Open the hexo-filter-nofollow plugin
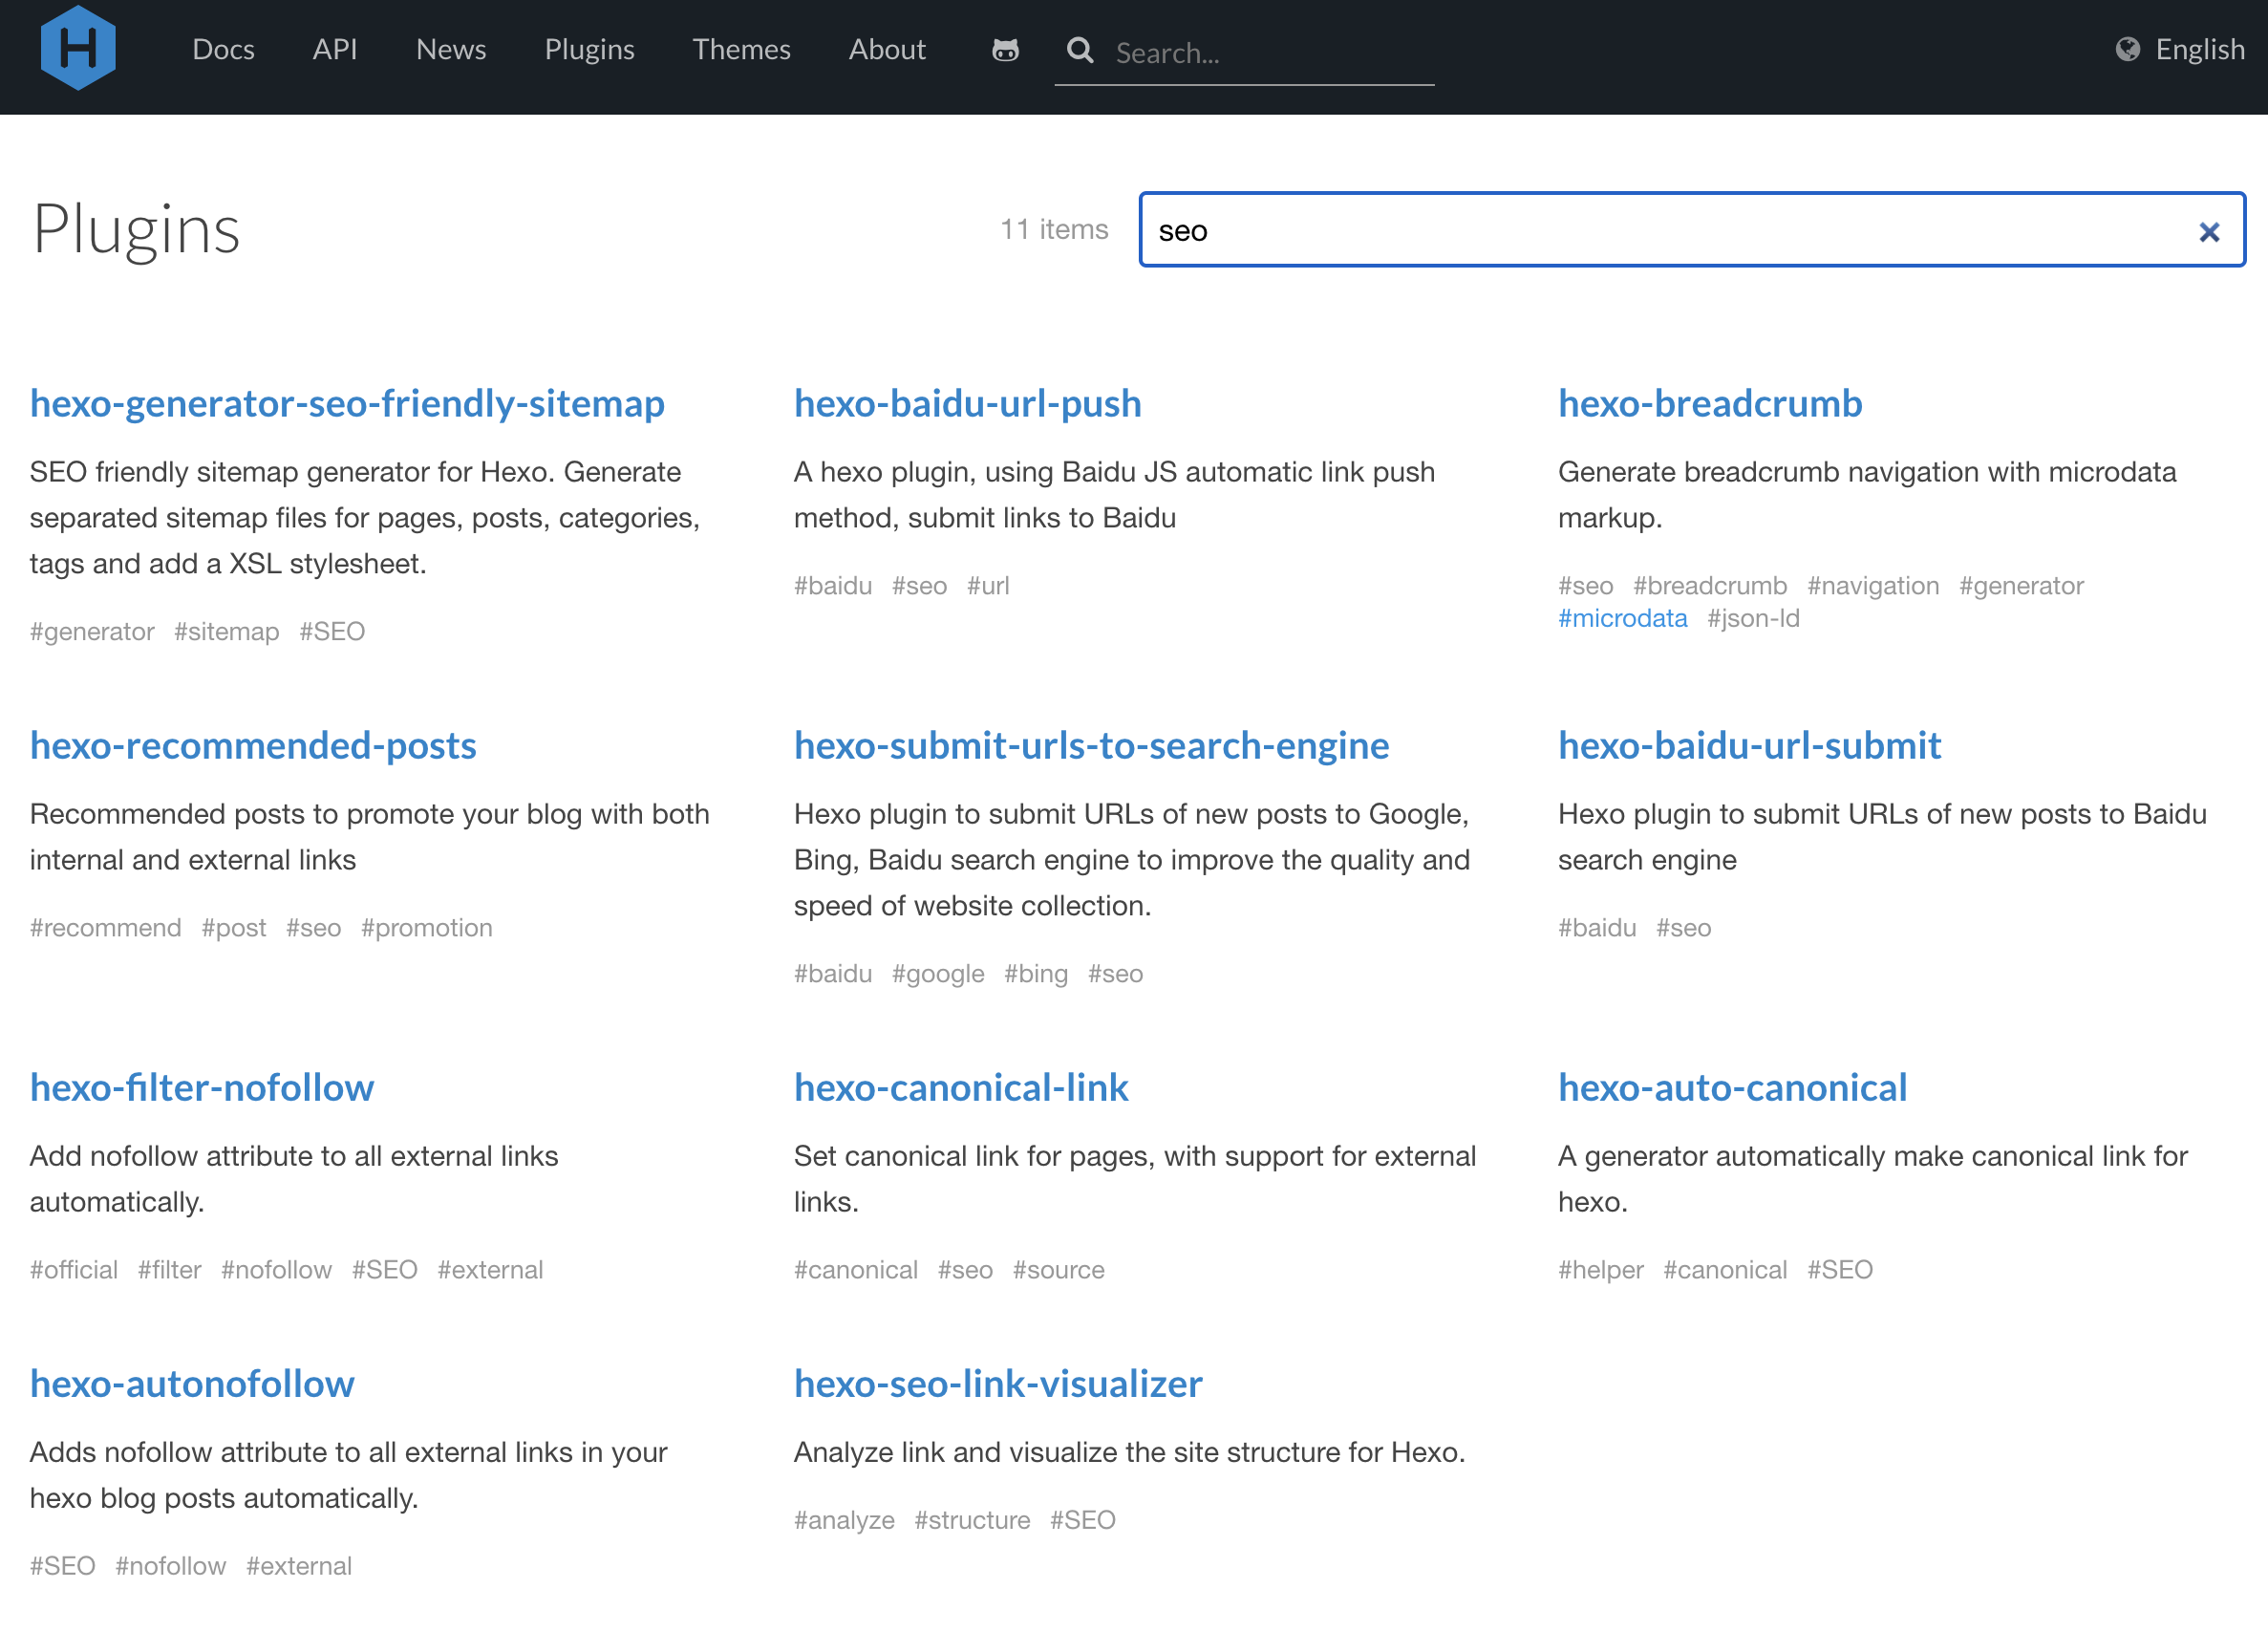This screenshot has width=2268, height=1632. pos(202,1087)
